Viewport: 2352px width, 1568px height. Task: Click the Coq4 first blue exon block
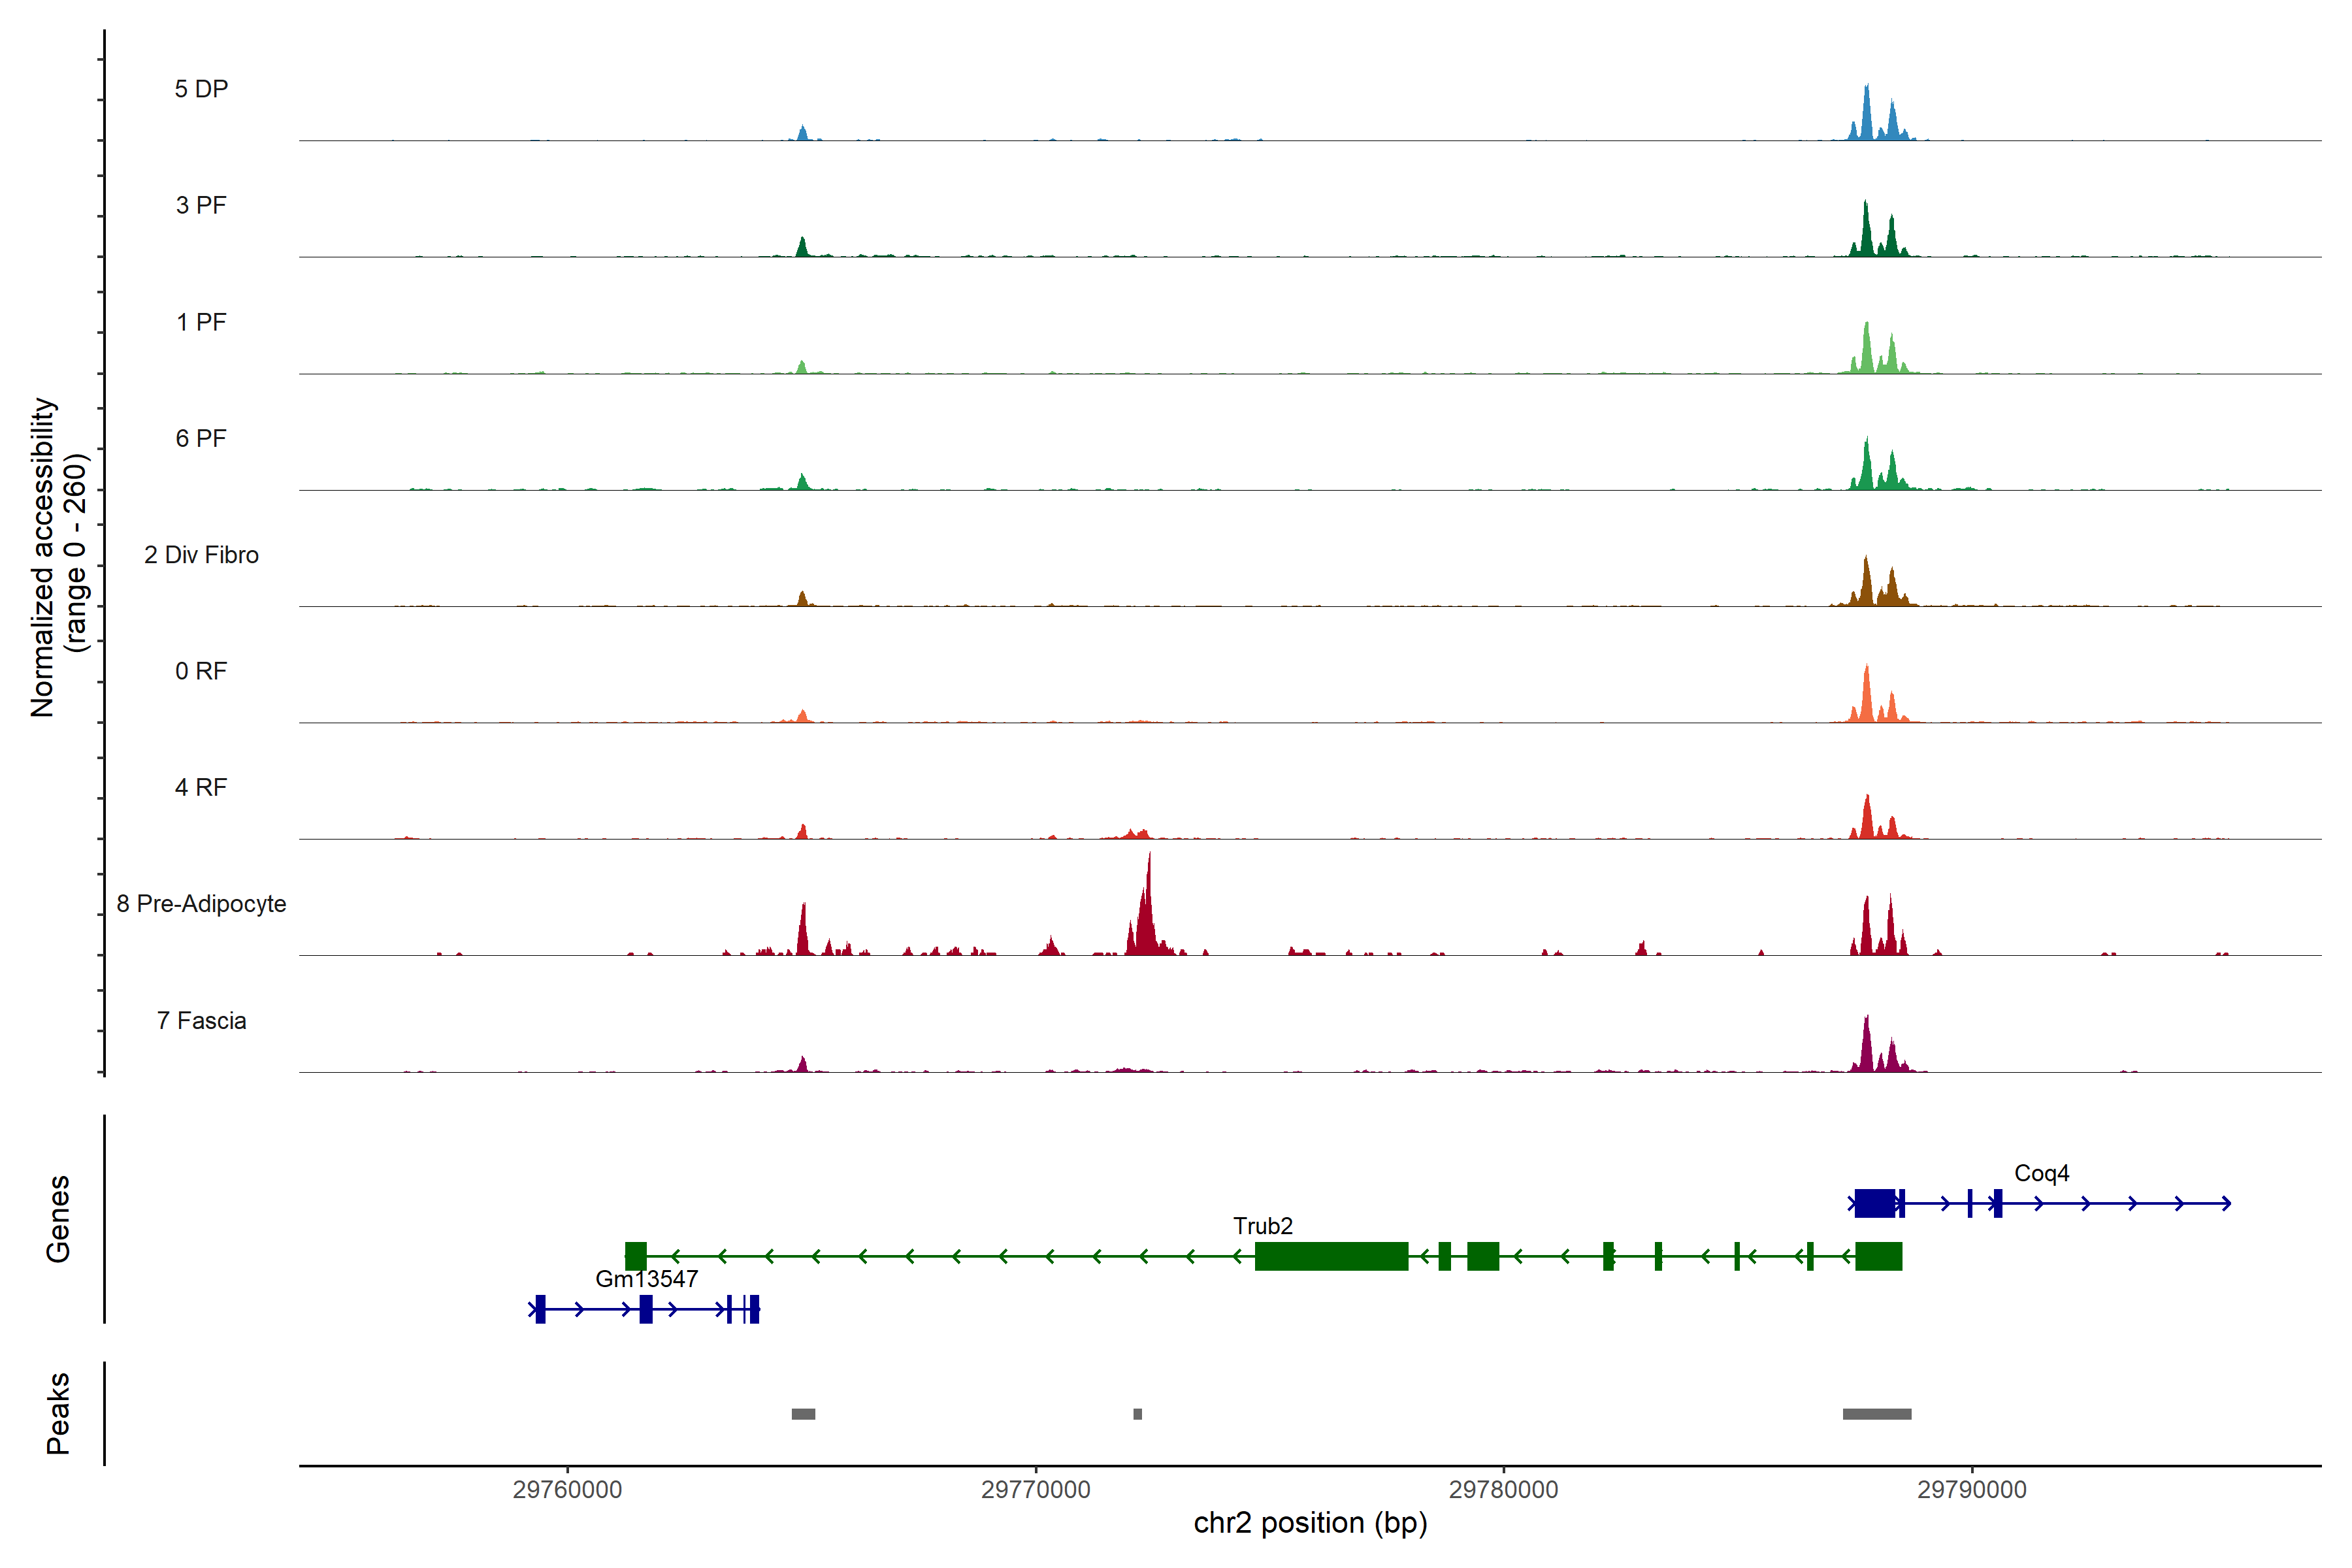pyautogui.click(x=1874, y=1203)
